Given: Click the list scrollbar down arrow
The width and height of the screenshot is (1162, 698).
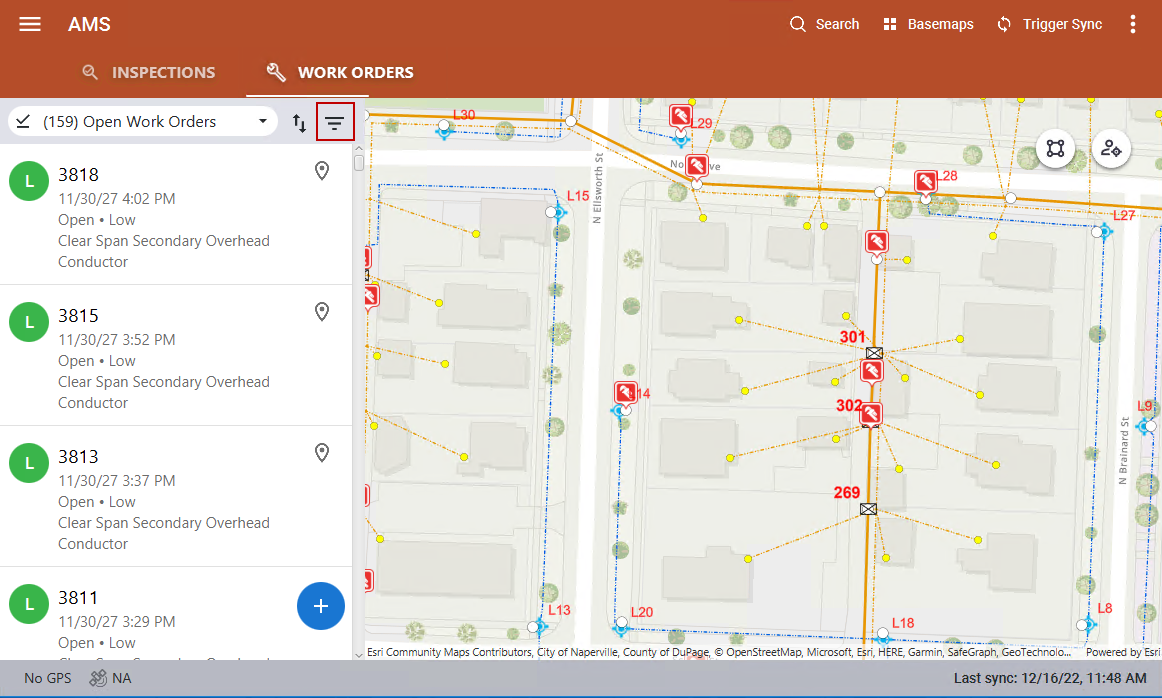Looking at the screenshot, I should click(359, 655).
